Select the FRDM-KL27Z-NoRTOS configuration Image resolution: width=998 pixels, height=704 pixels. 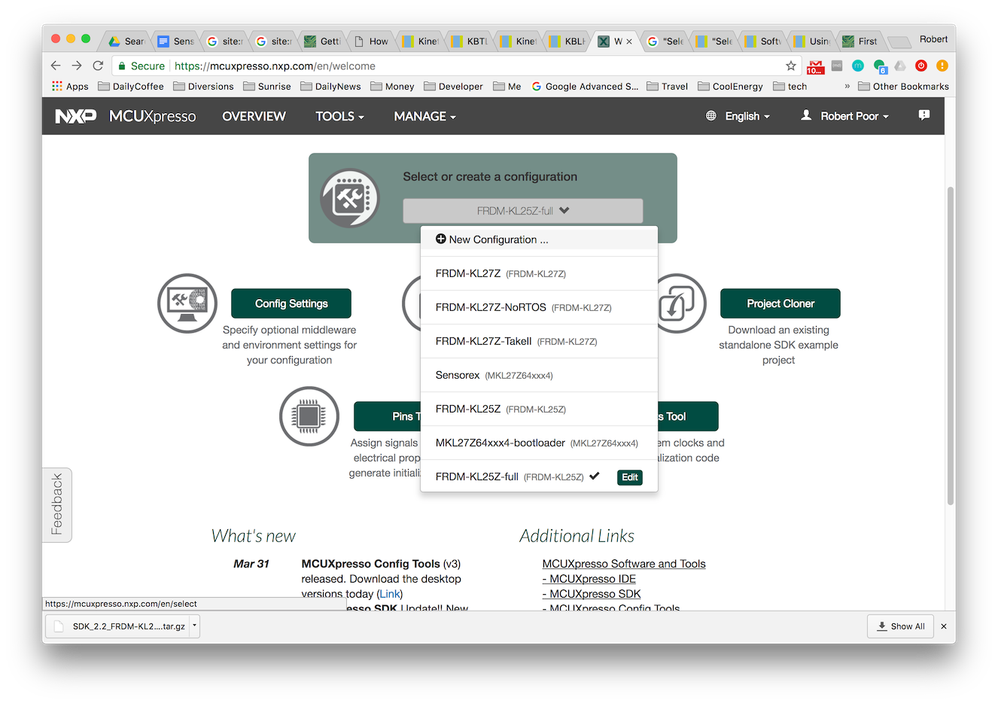539,307
